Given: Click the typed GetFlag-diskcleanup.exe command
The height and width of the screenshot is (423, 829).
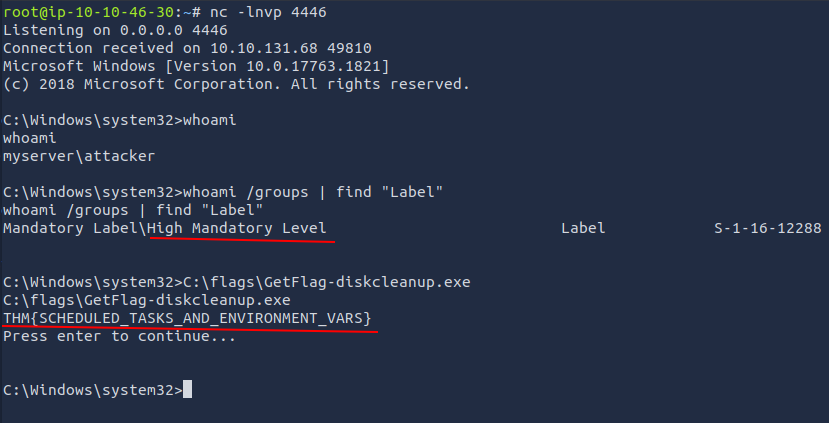Looking at the screenshot, I should point(327,282).
